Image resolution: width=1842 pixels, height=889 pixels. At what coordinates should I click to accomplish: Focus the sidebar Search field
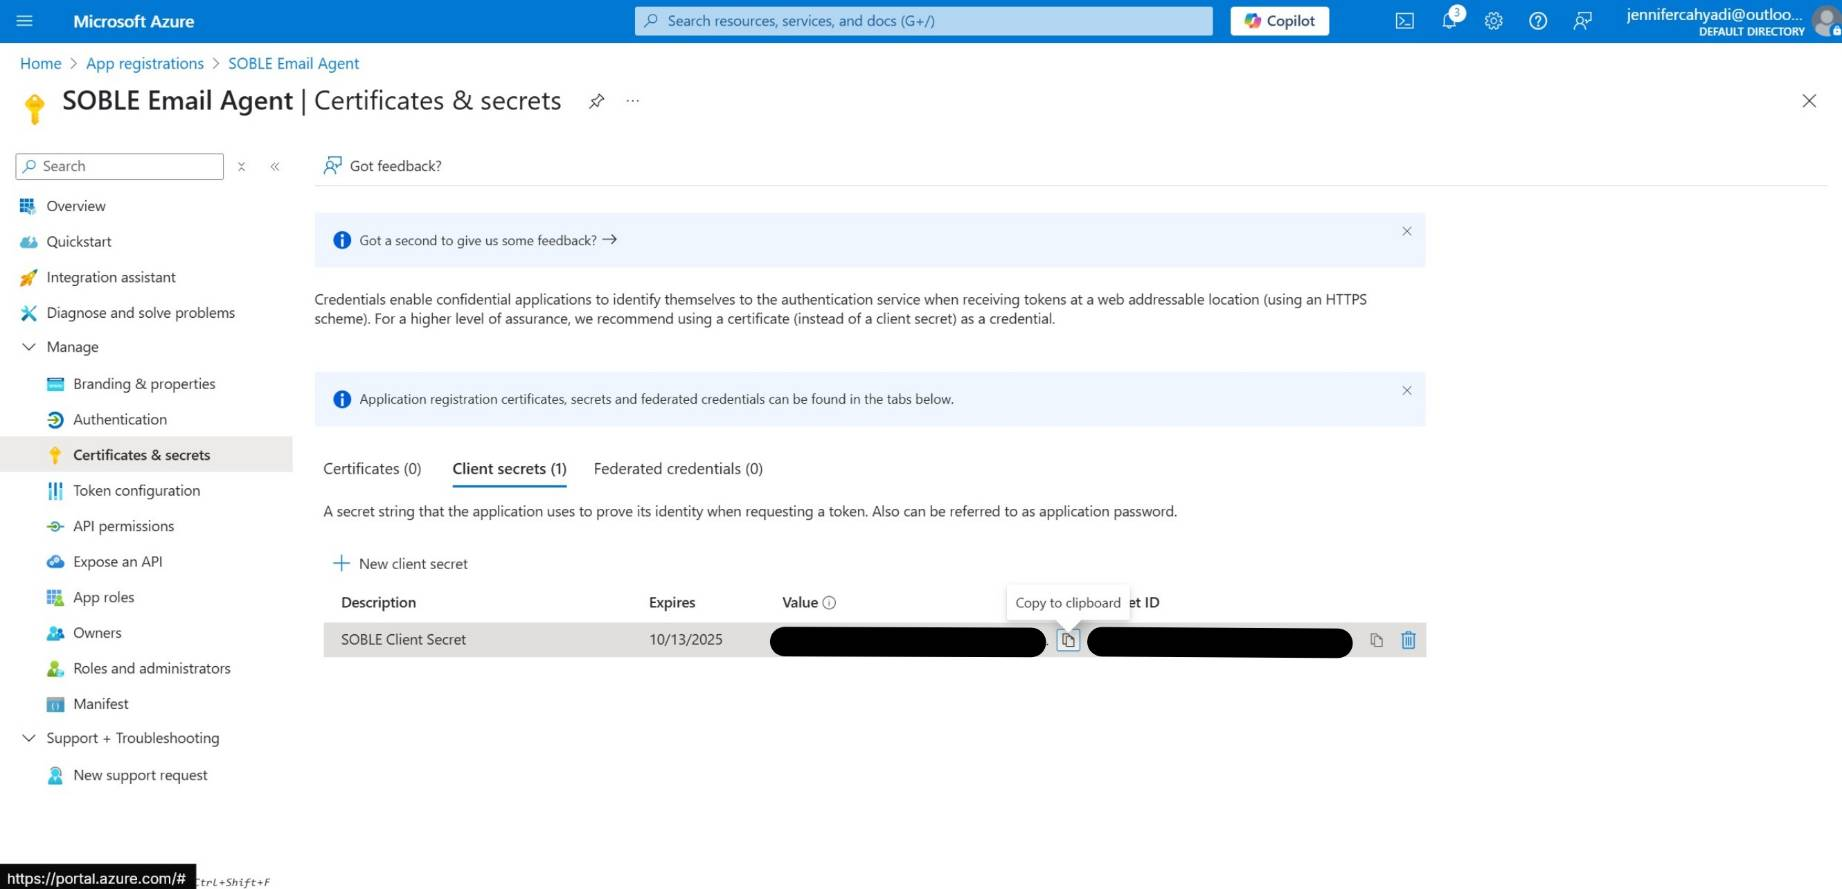(120, 167)
